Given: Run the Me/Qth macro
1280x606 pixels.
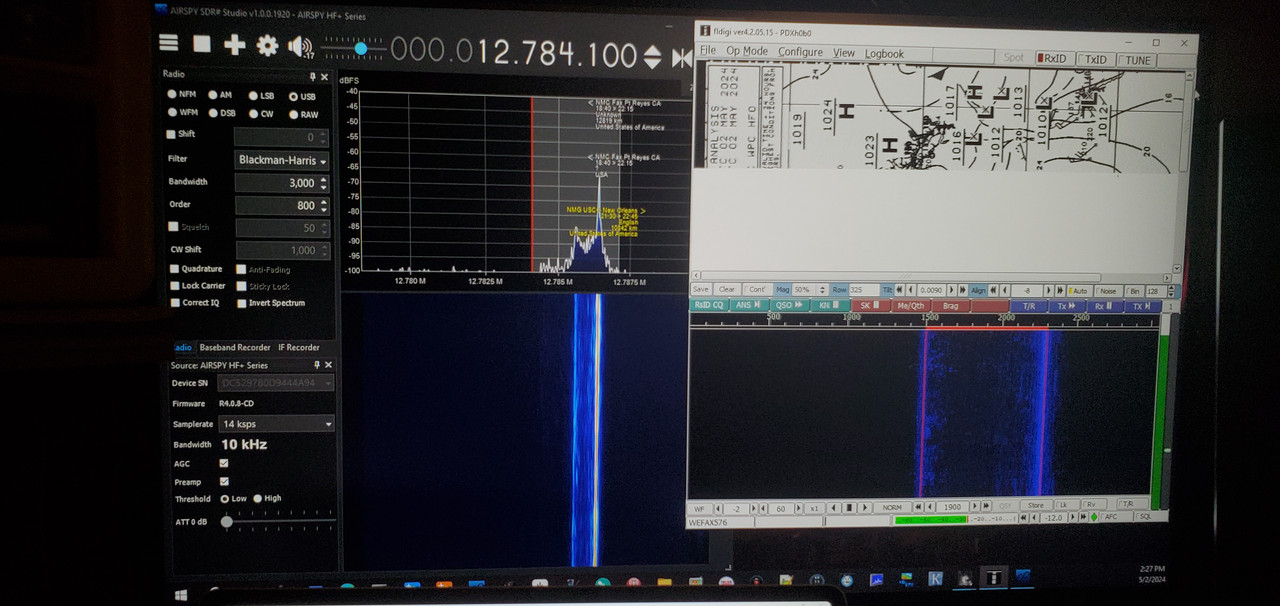Looking at the screenshot, I should pos(910,306).
